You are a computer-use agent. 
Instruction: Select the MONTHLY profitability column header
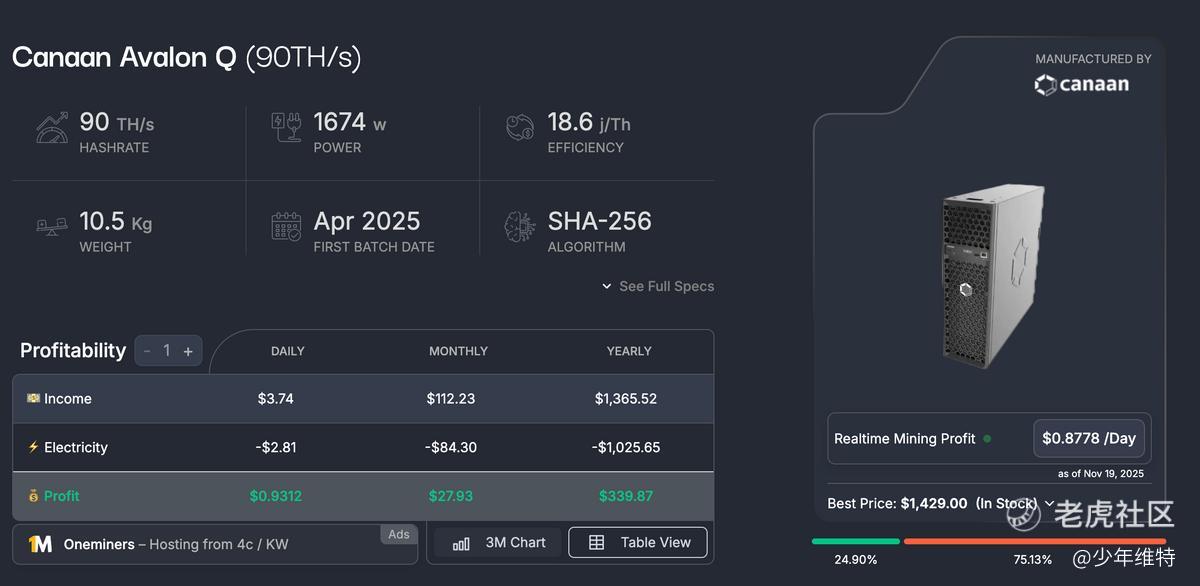point(458,351)
